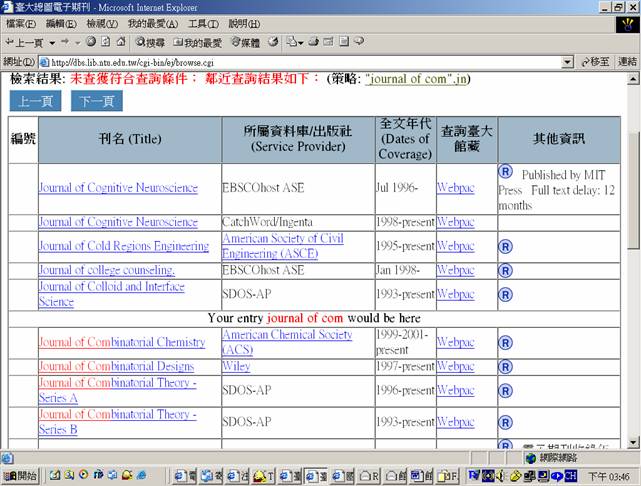Open Journal of Combinatorial Designs link

[x=117, y=366]
